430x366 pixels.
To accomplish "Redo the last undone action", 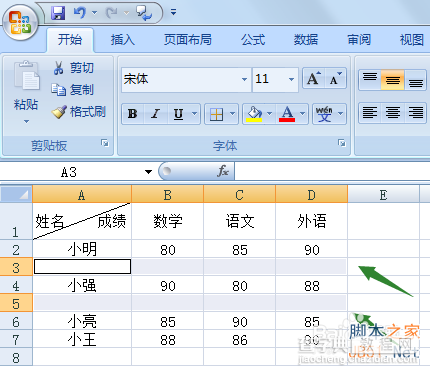I will pyautogui.click(x=111, y=13).
